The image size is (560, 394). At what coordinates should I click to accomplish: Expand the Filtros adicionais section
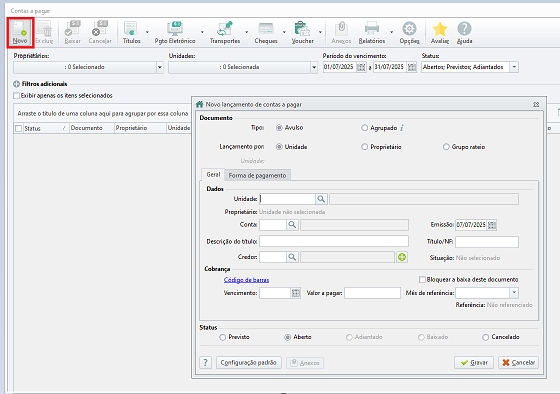click(16, 84)
